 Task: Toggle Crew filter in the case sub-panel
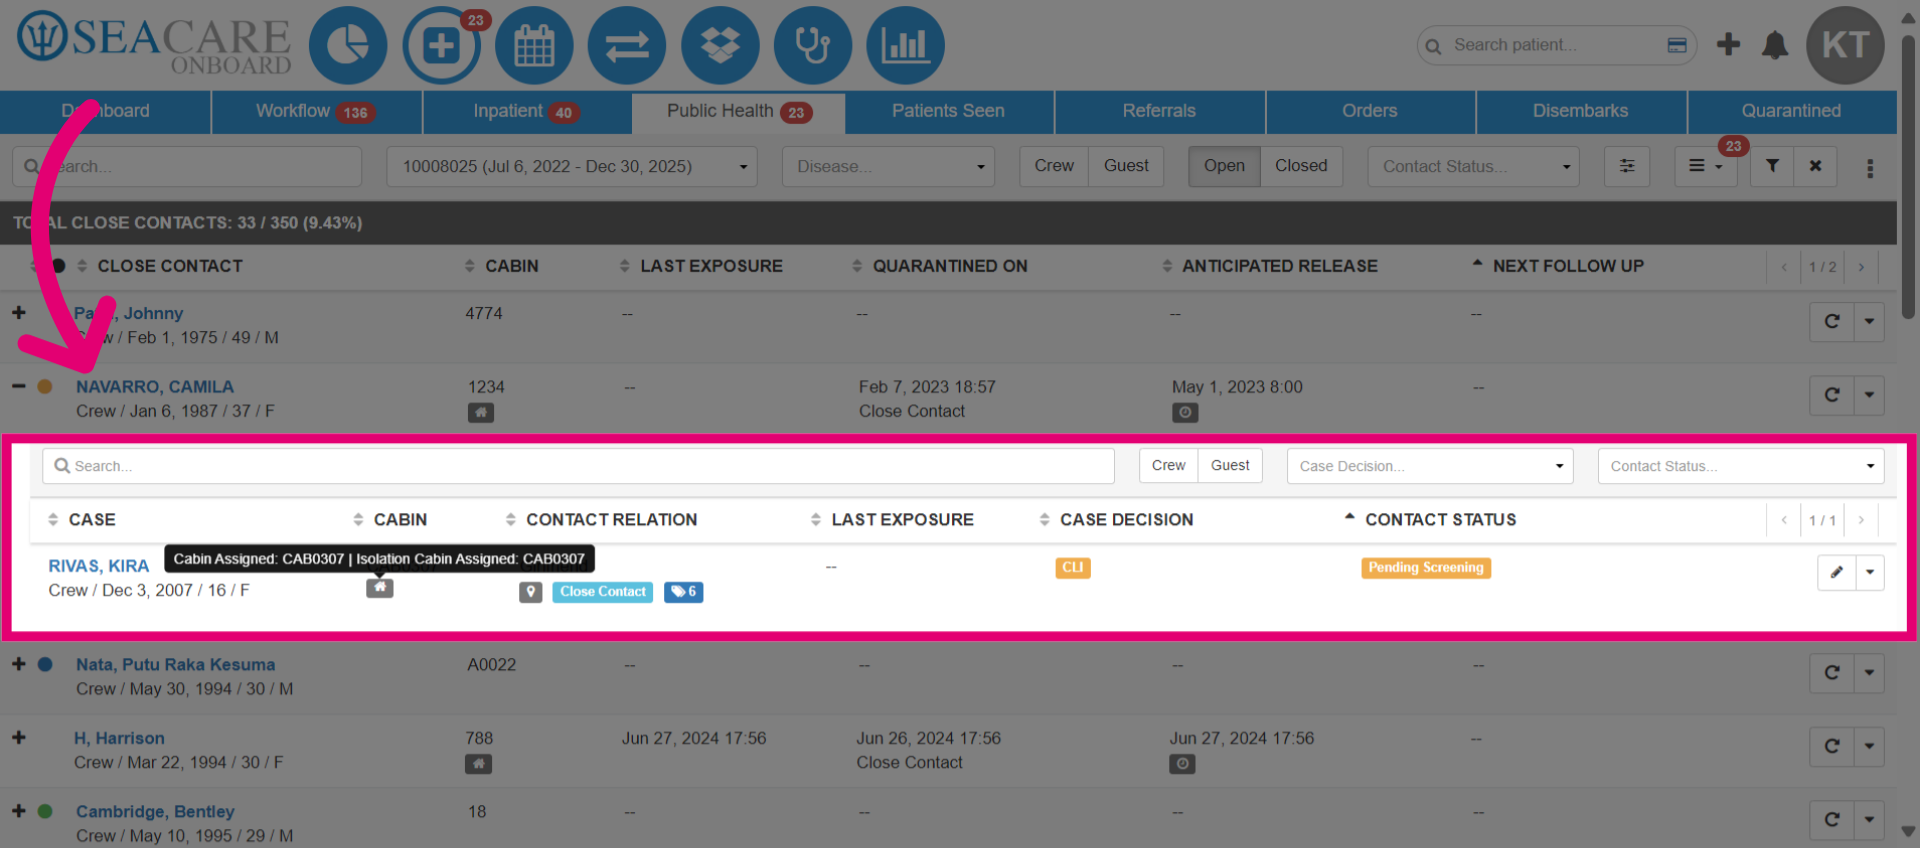1168,466
